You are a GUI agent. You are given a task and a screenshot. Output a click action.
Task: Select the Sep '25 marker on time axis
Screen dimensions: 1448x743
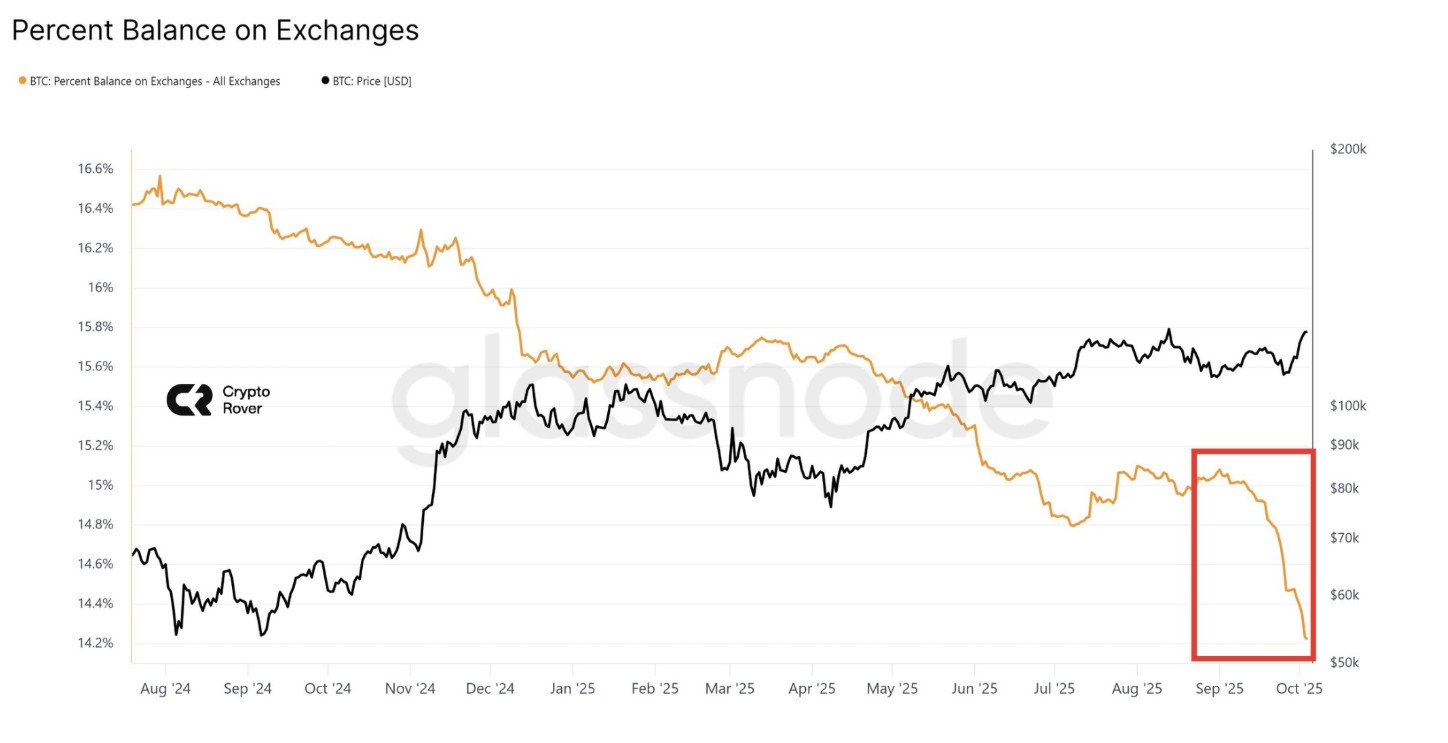pyautogui.click(x=1219, y=689)
